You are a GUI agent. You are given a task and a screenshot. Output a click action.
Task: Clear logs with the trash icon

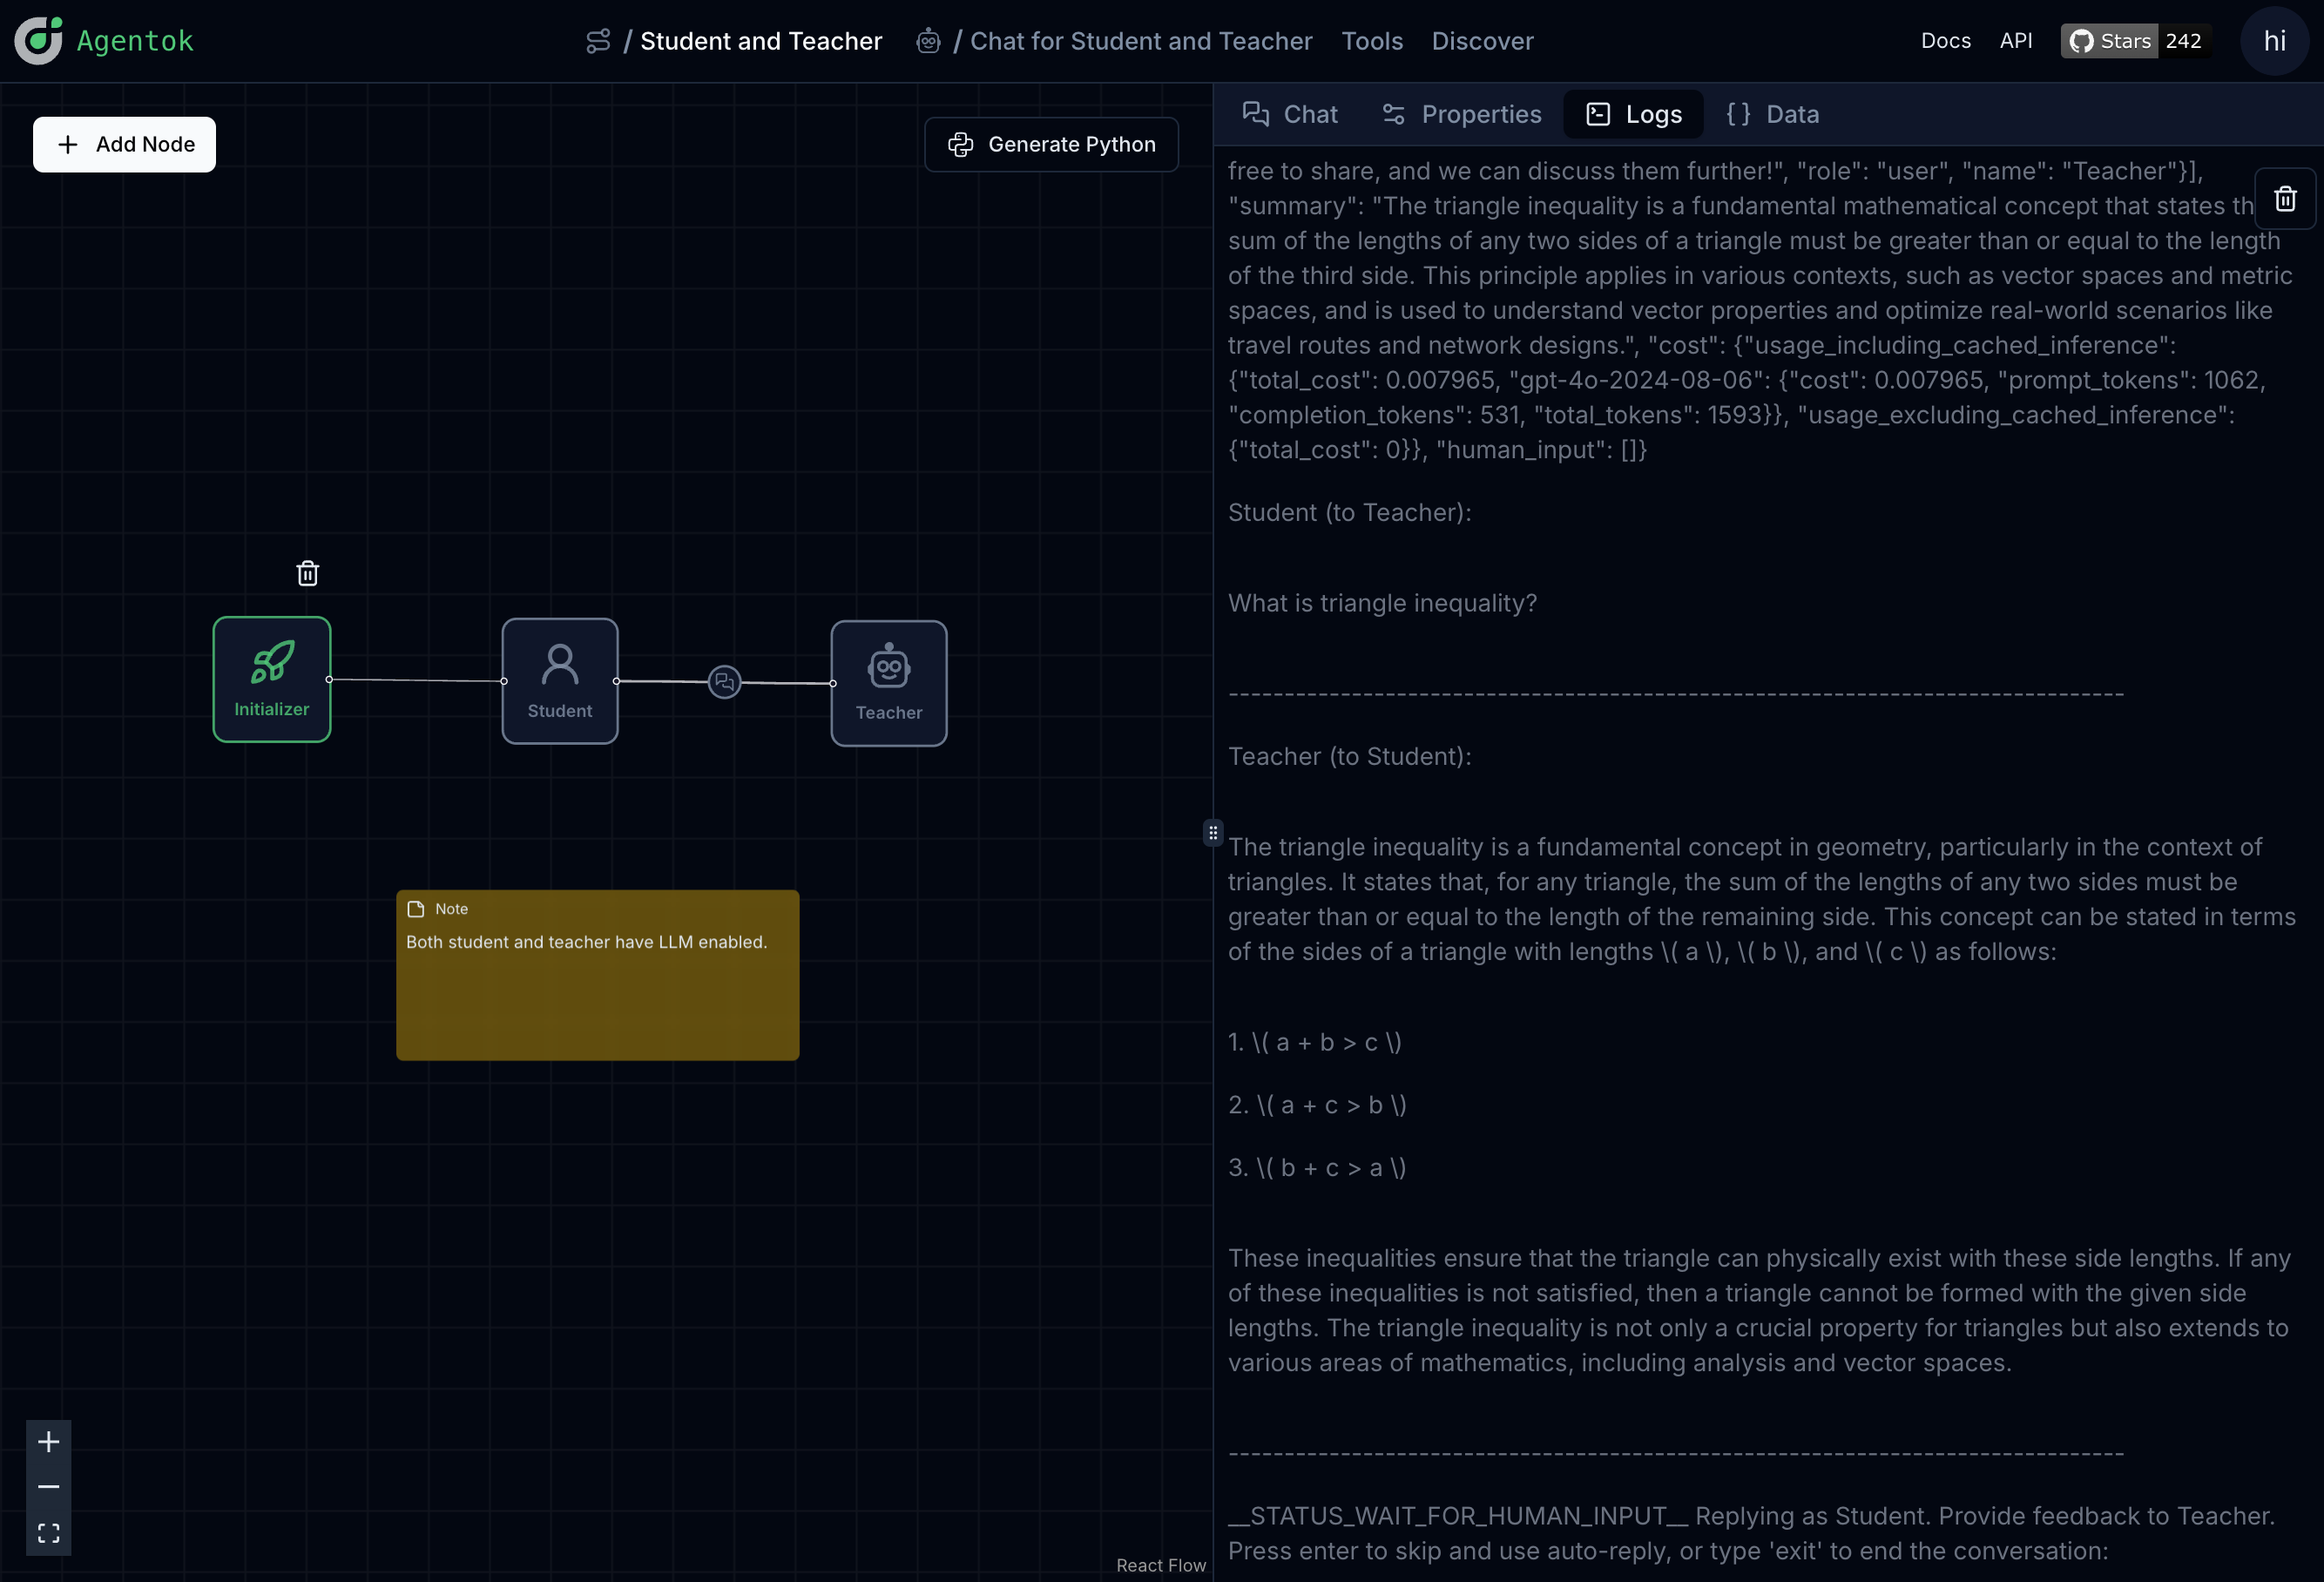2284,199
